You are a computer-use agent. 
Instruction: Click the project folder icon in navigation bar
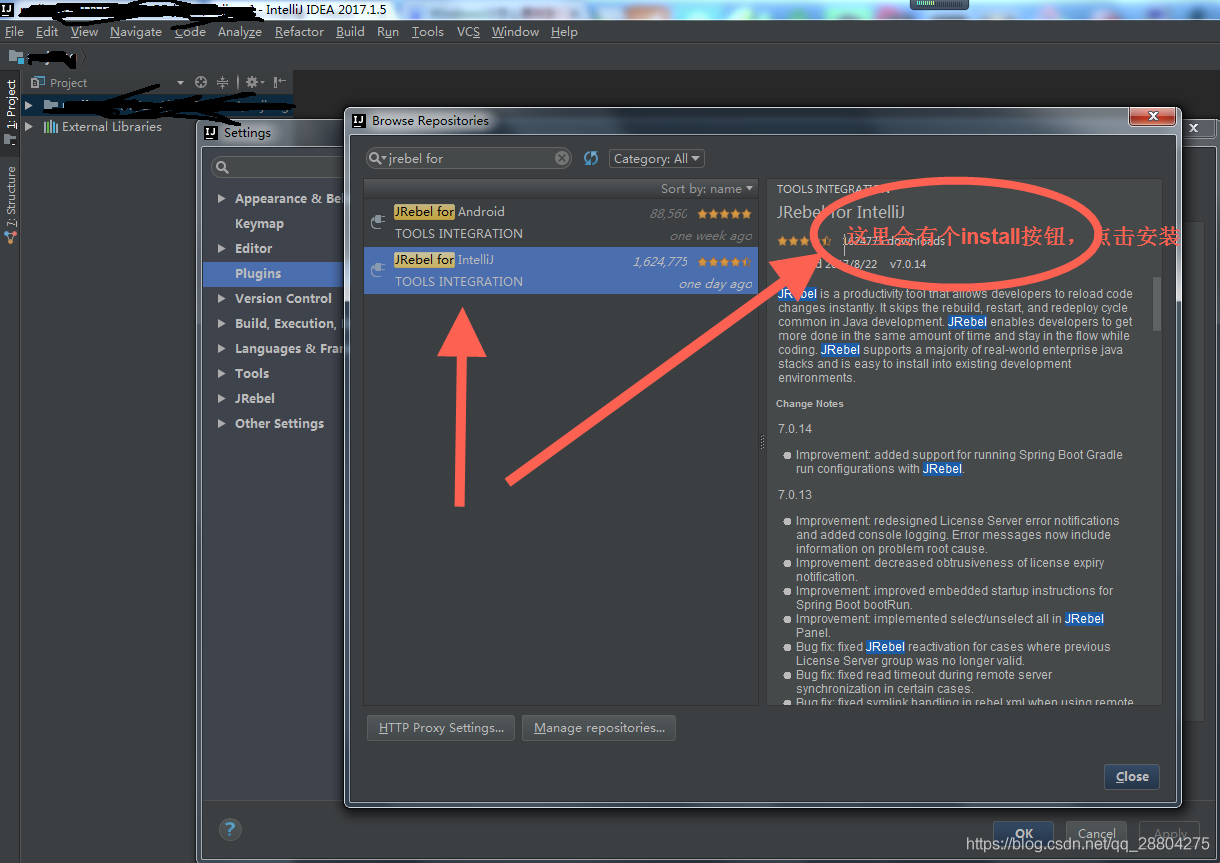point(16,57)
